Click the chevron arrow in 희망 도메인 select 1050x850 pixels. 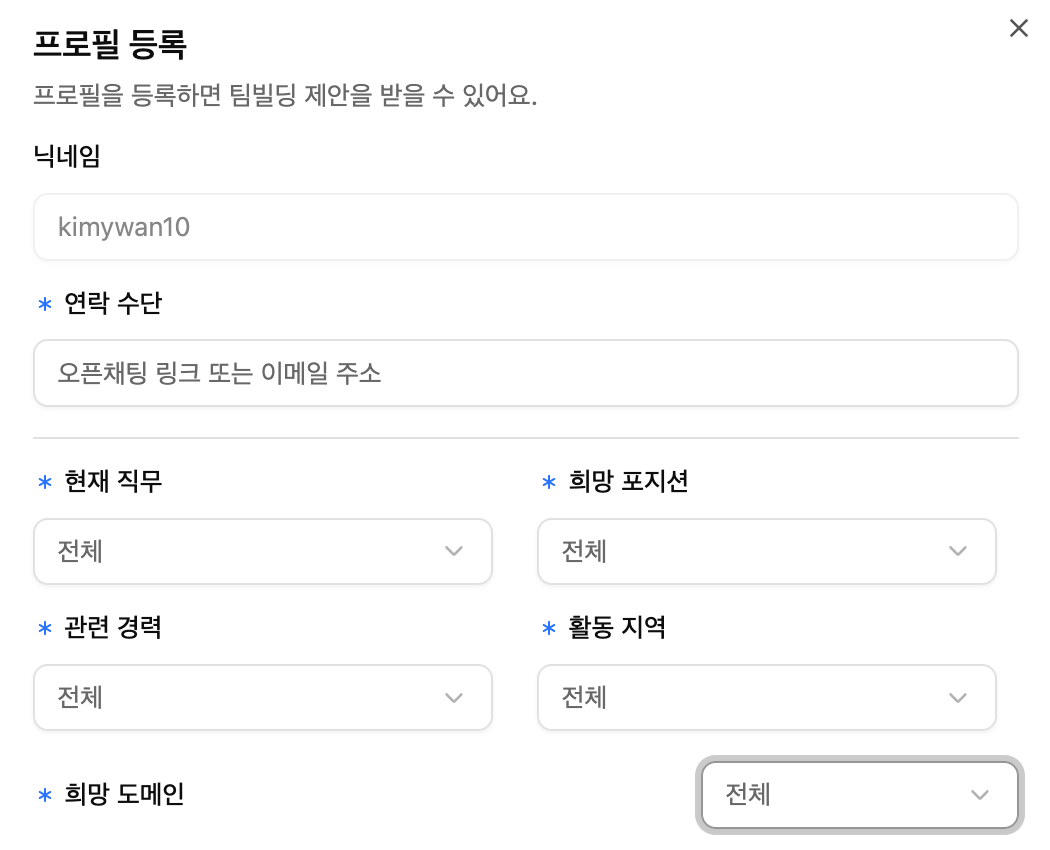click(980, 795)
